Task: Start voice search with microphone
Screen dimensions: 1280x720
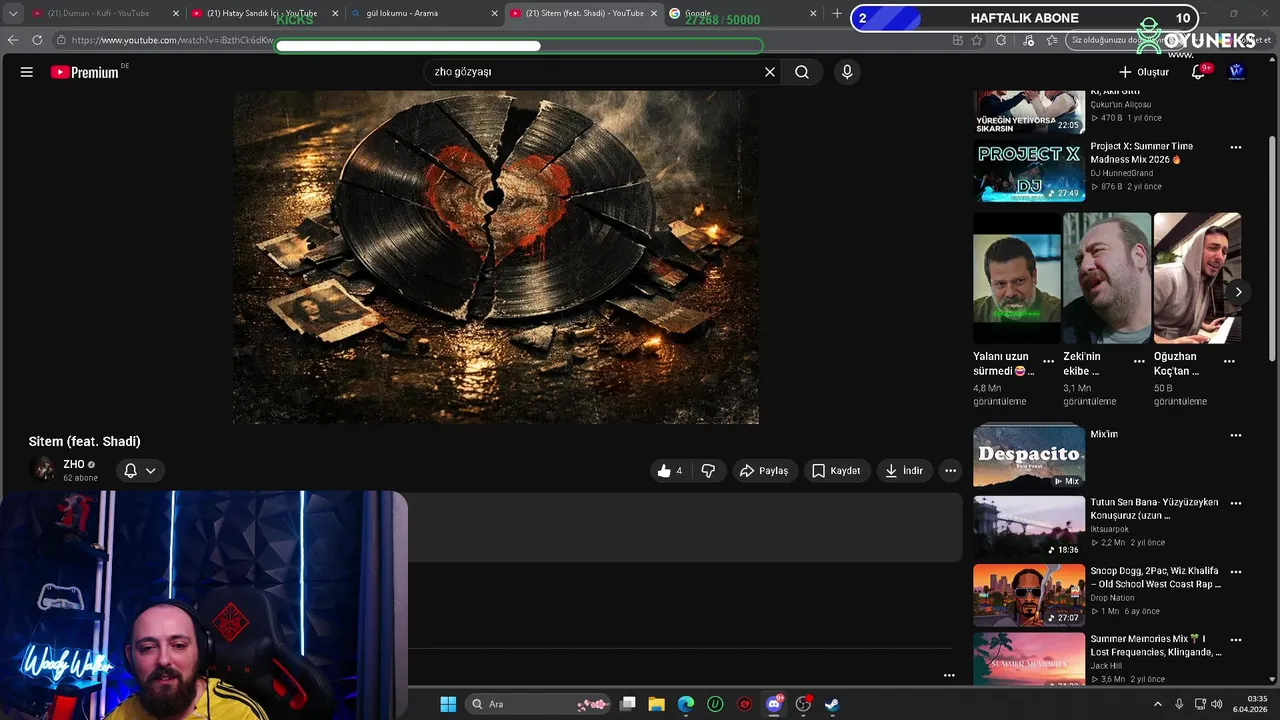Action: click(x=847, y=72)
